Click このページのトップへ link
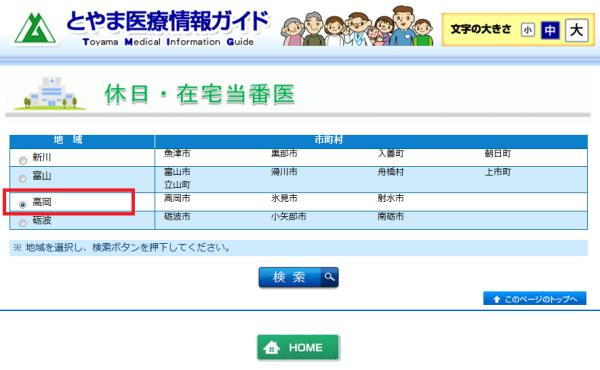This screenshot has width=600, height=370. coord(535,299)
